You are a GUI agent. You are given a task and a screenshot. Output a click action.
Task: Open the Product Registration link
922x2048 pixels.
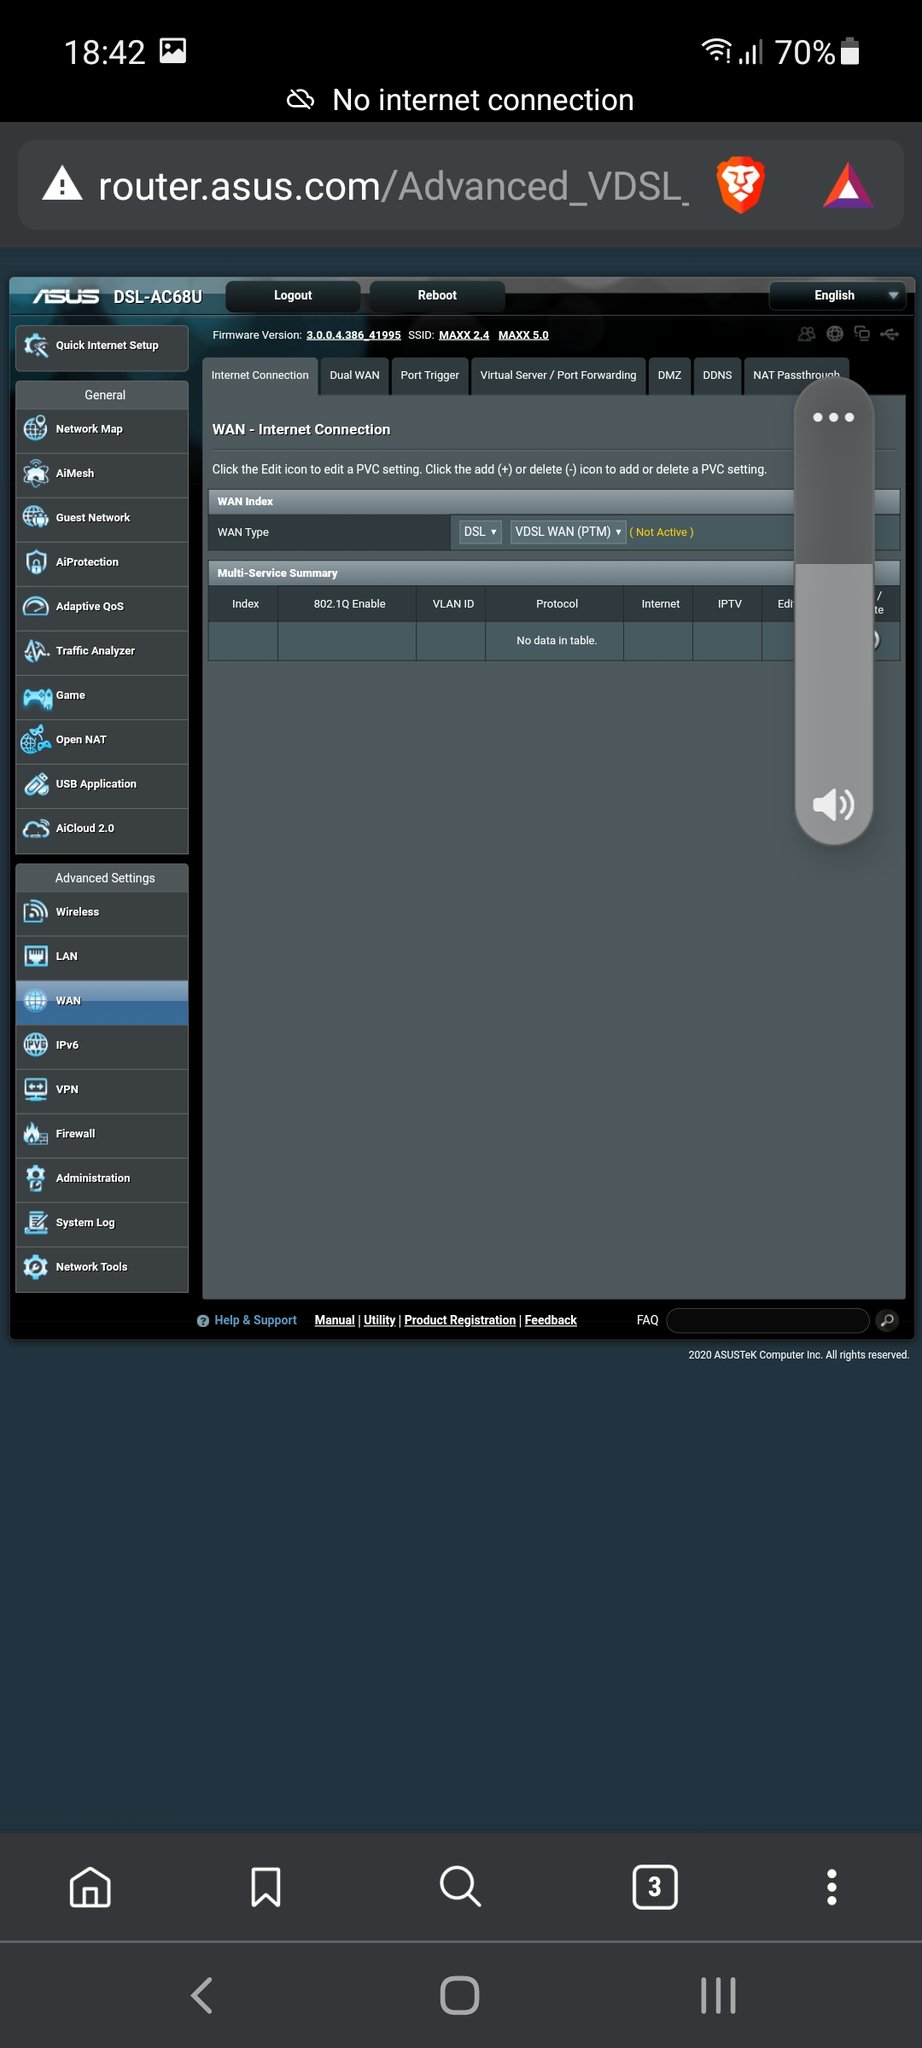[460, 1320]
